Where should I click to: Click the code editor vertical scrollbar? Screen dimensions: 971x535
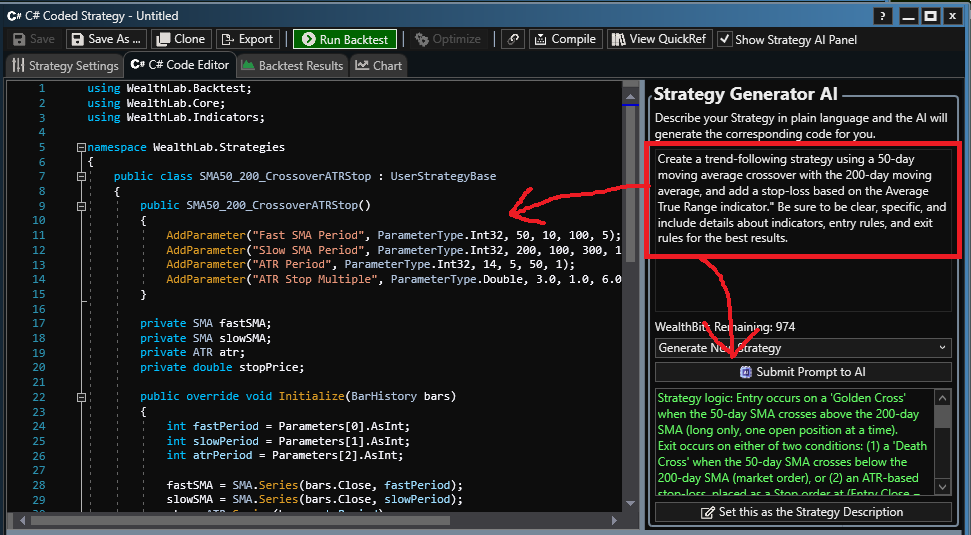tap(630, 183)
